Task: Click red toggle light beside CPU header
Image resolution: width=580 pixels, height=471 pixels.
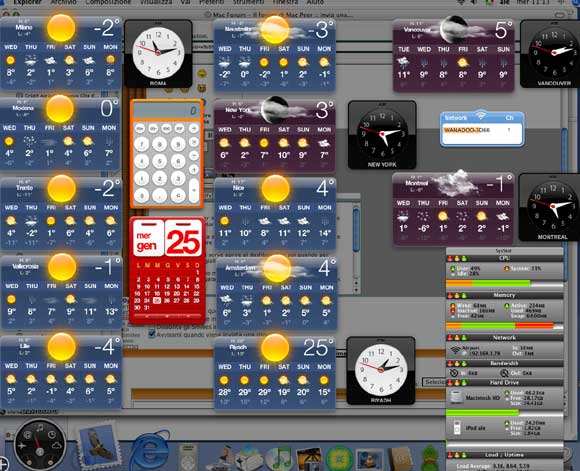Action: (450, 258)
